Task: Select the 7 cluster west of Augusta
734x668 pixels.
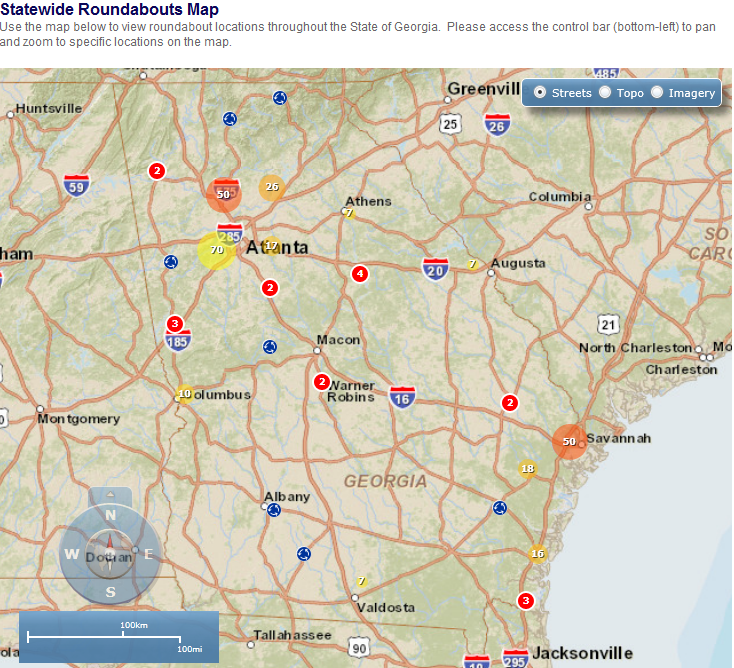Action: tap(472, 264)
